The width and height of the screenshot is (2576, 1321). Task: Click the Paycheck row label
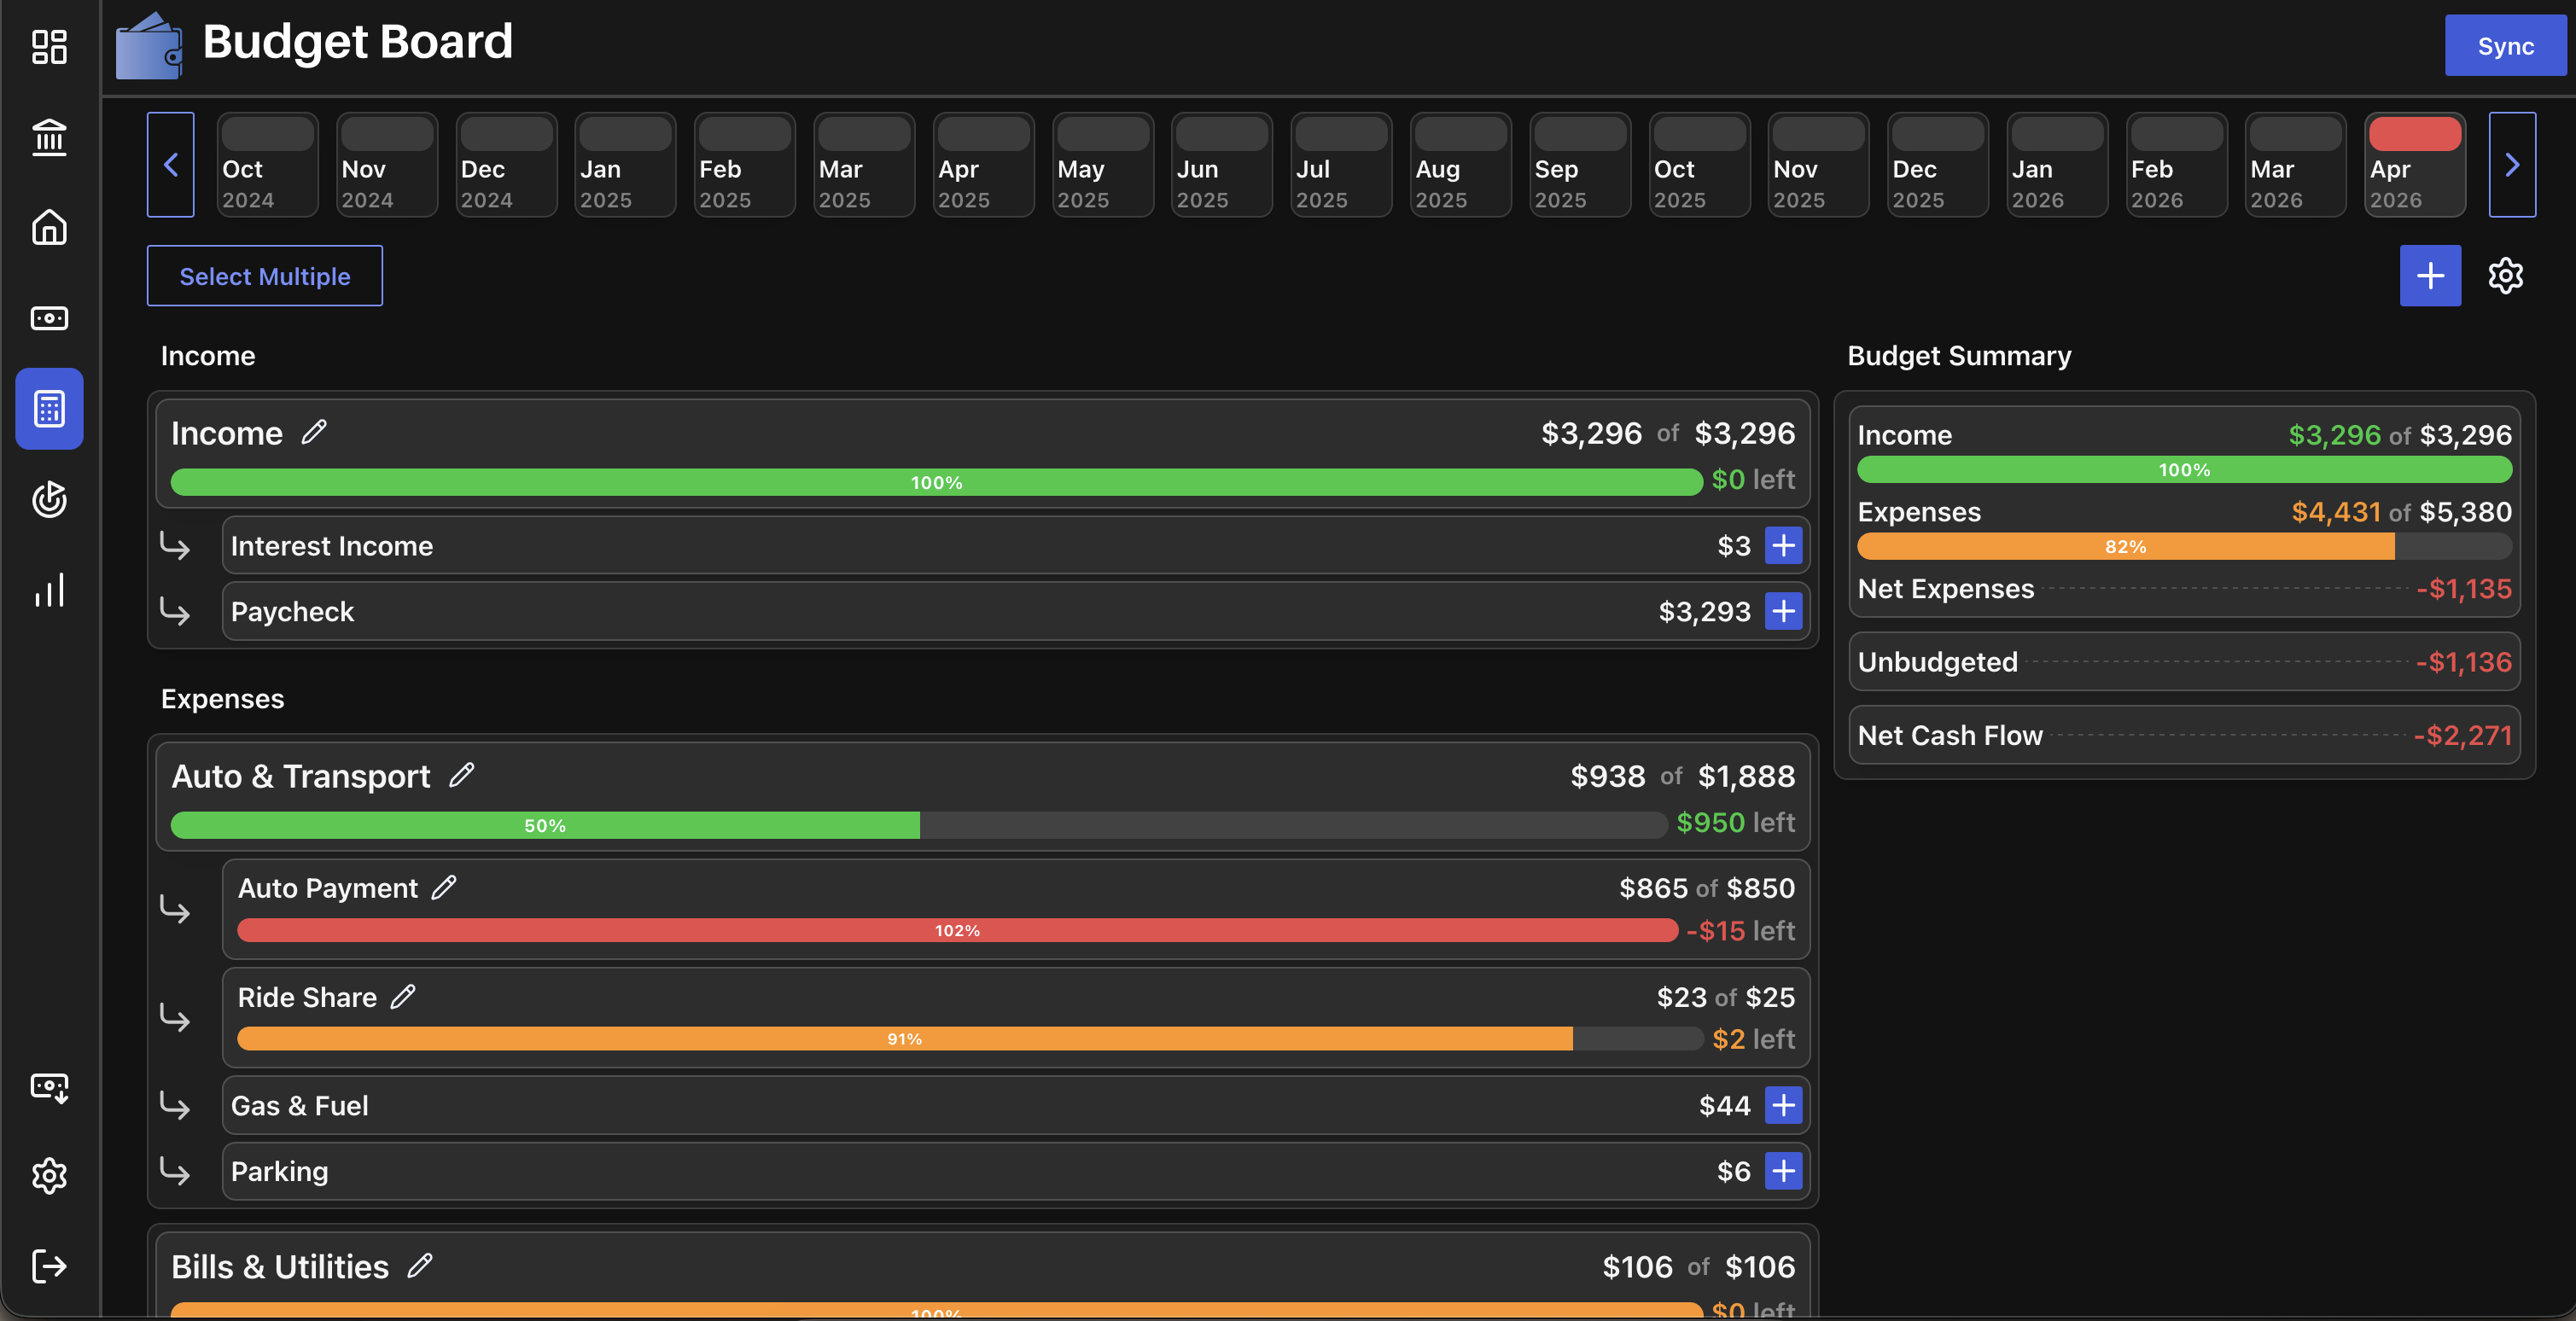(x=292, y=612)
